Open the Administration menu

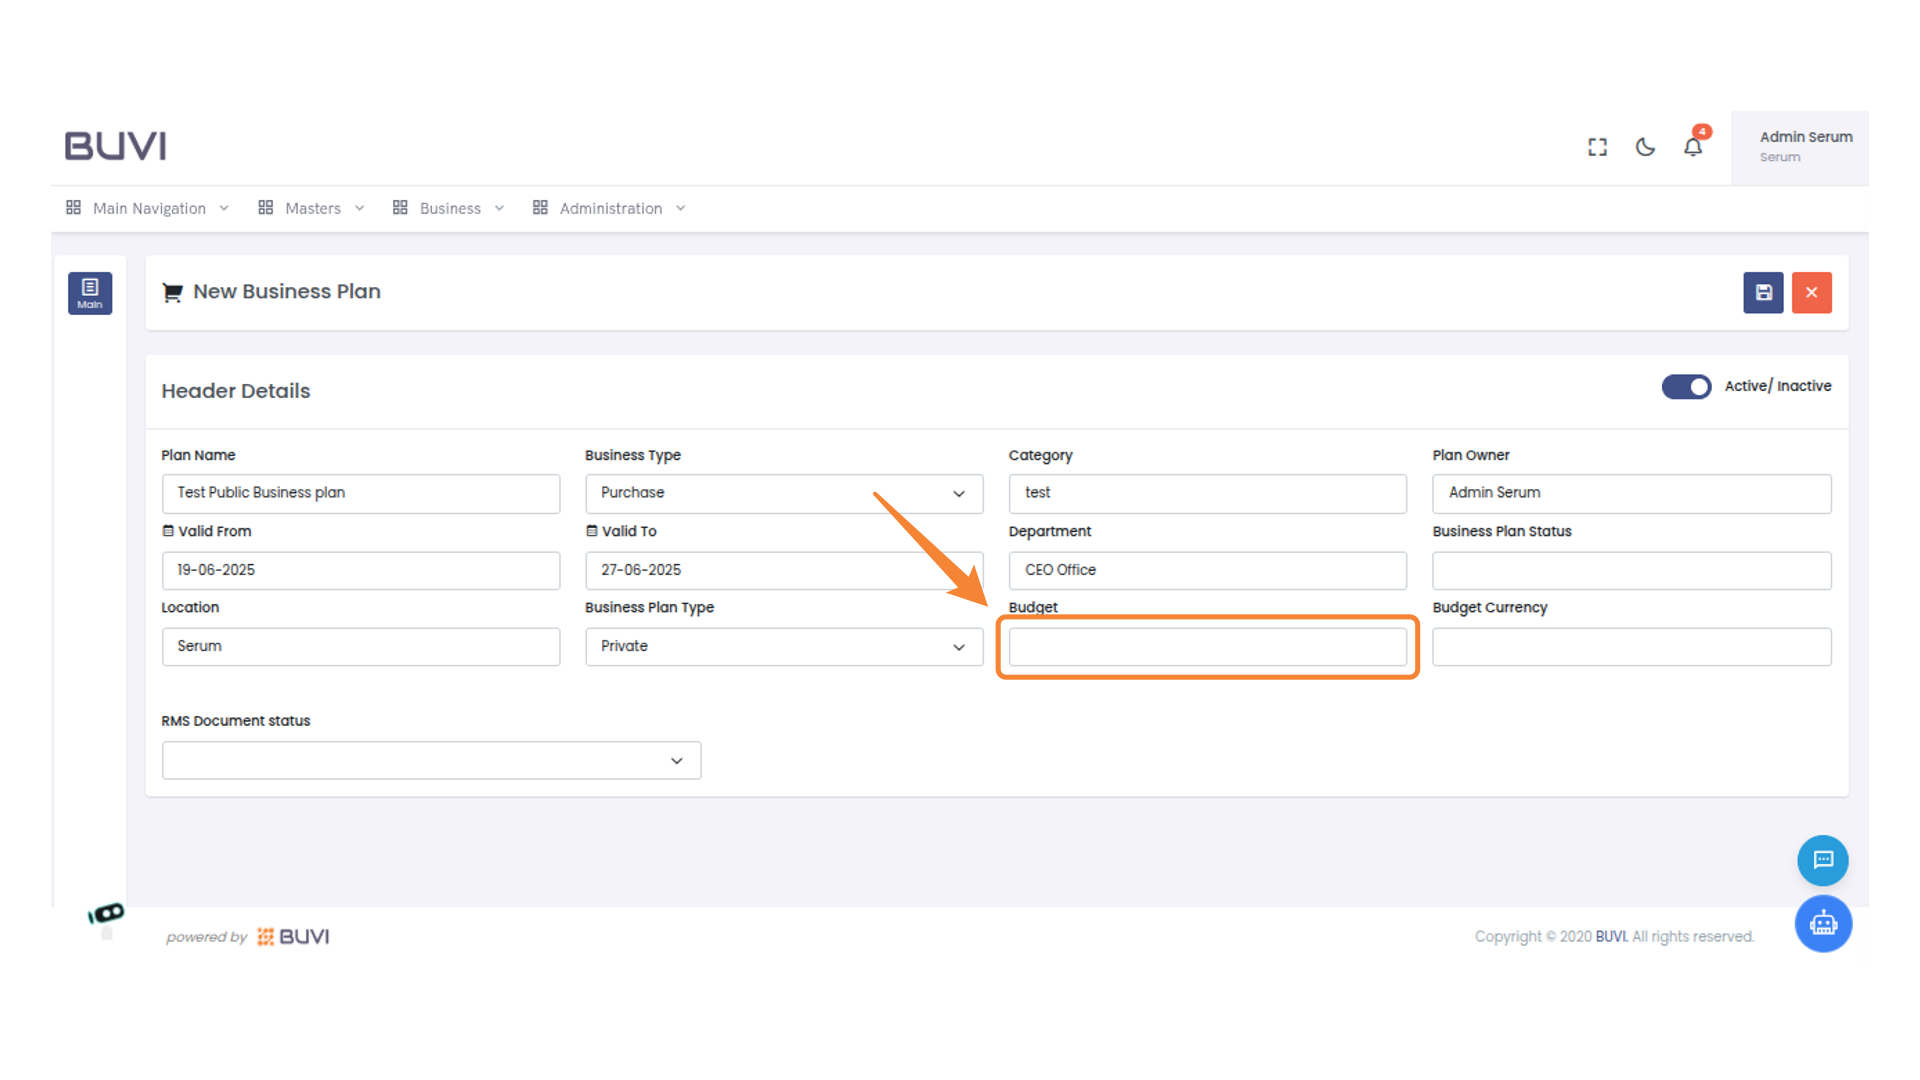[609, 208]
